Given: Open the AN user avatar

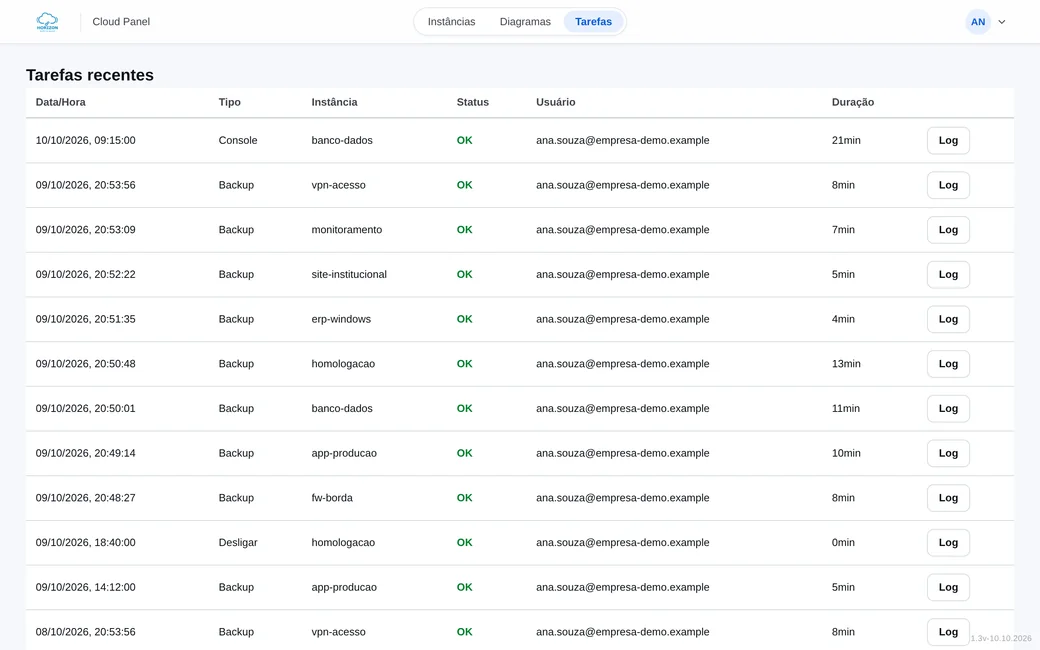Looking at the screenshot, I should (978, 22).
